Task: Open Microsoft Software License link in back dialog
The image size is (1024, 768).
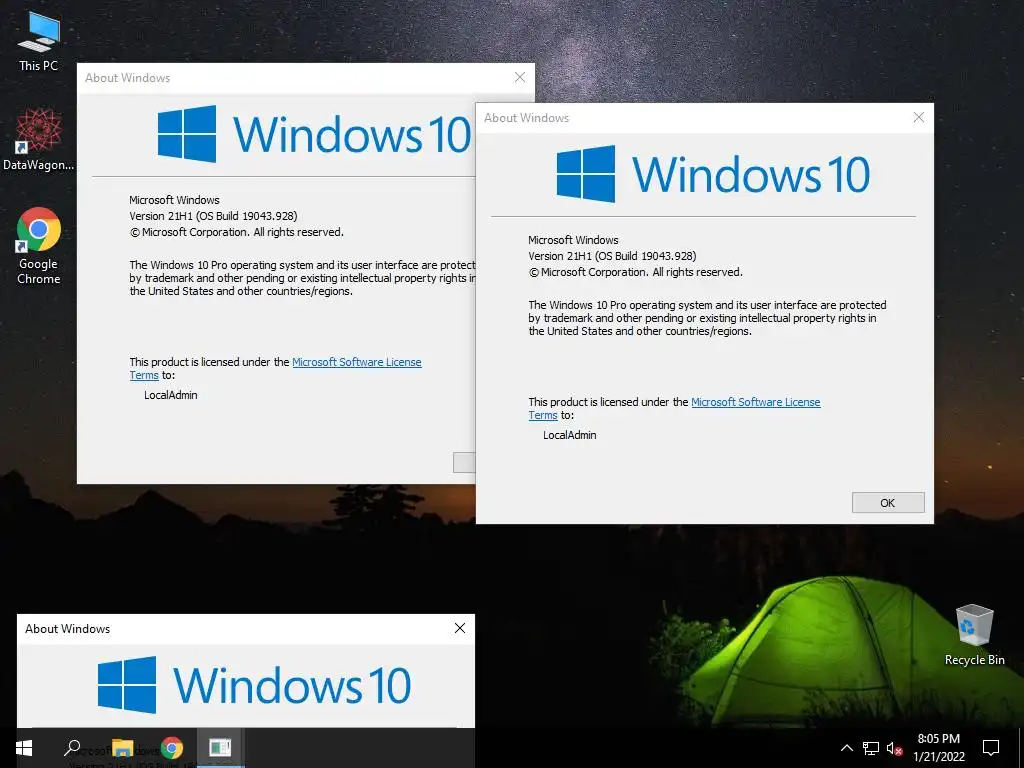Action: pos(357,362)
